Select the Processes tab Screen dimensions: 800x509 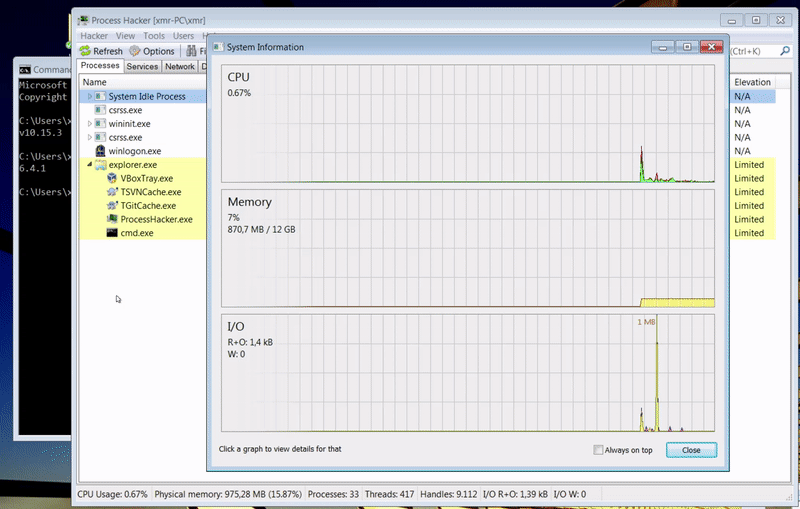point(100,65)
